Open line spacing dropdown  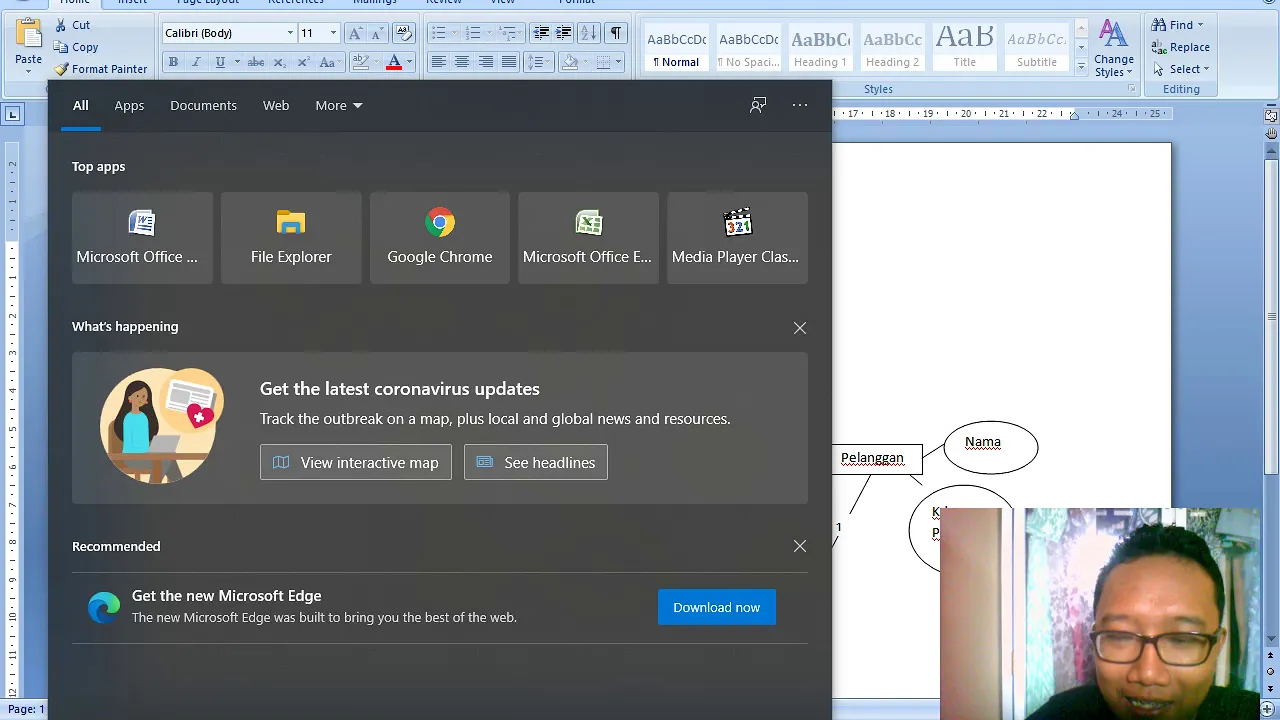(538, 62)
